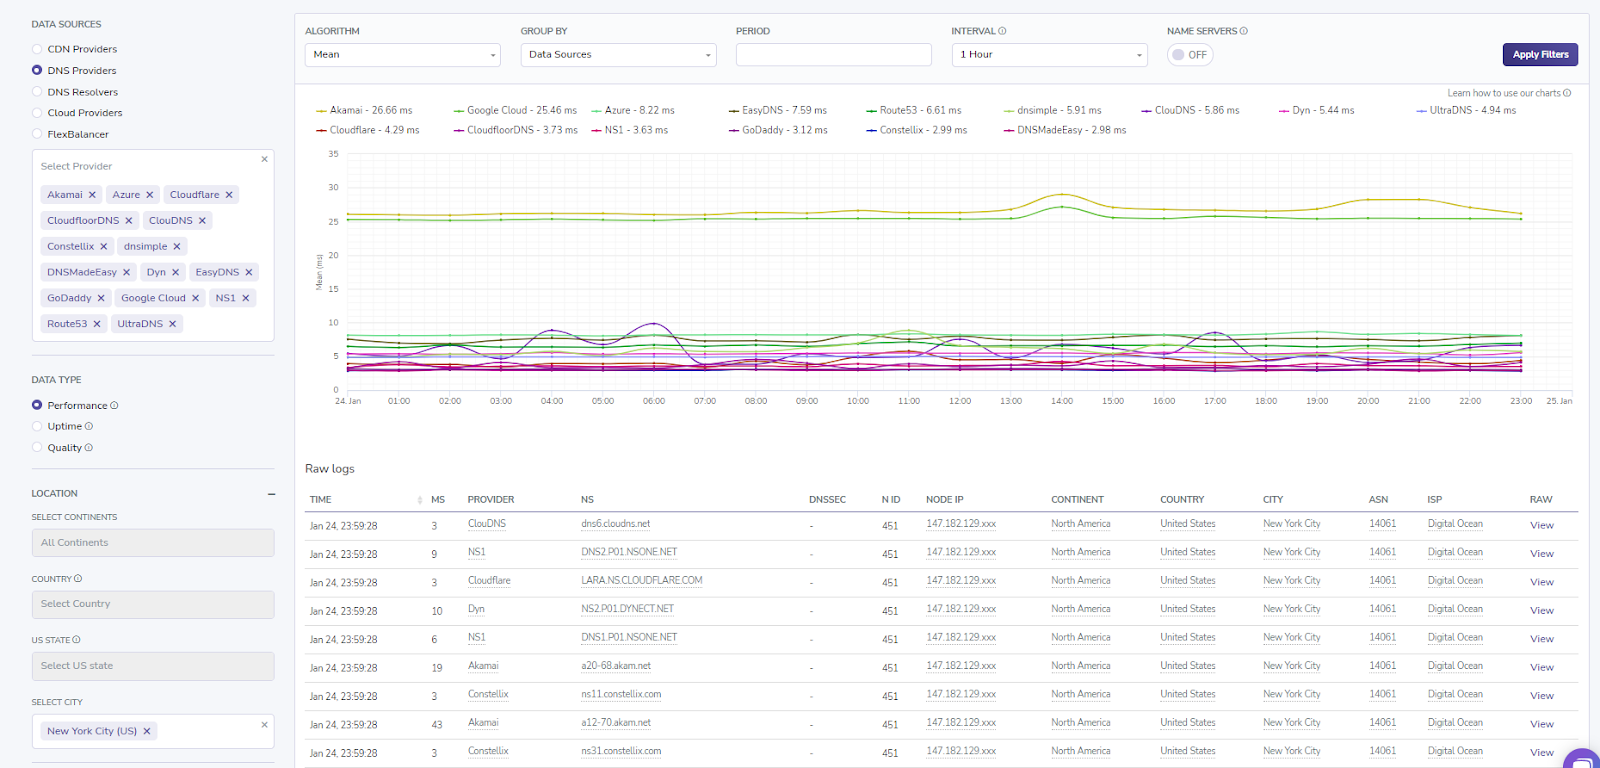Clear all selected providers
Image resolution: width=1600 pixels, height=768 pixels.
[x=264, y=159]
